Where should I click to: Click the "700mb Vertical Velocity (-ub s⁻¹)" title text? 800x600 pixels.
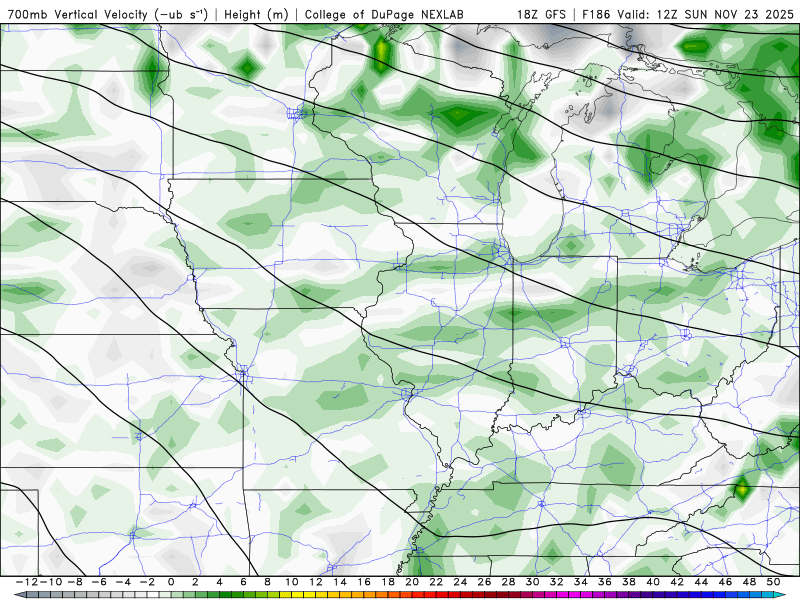[x=108, y=14]
